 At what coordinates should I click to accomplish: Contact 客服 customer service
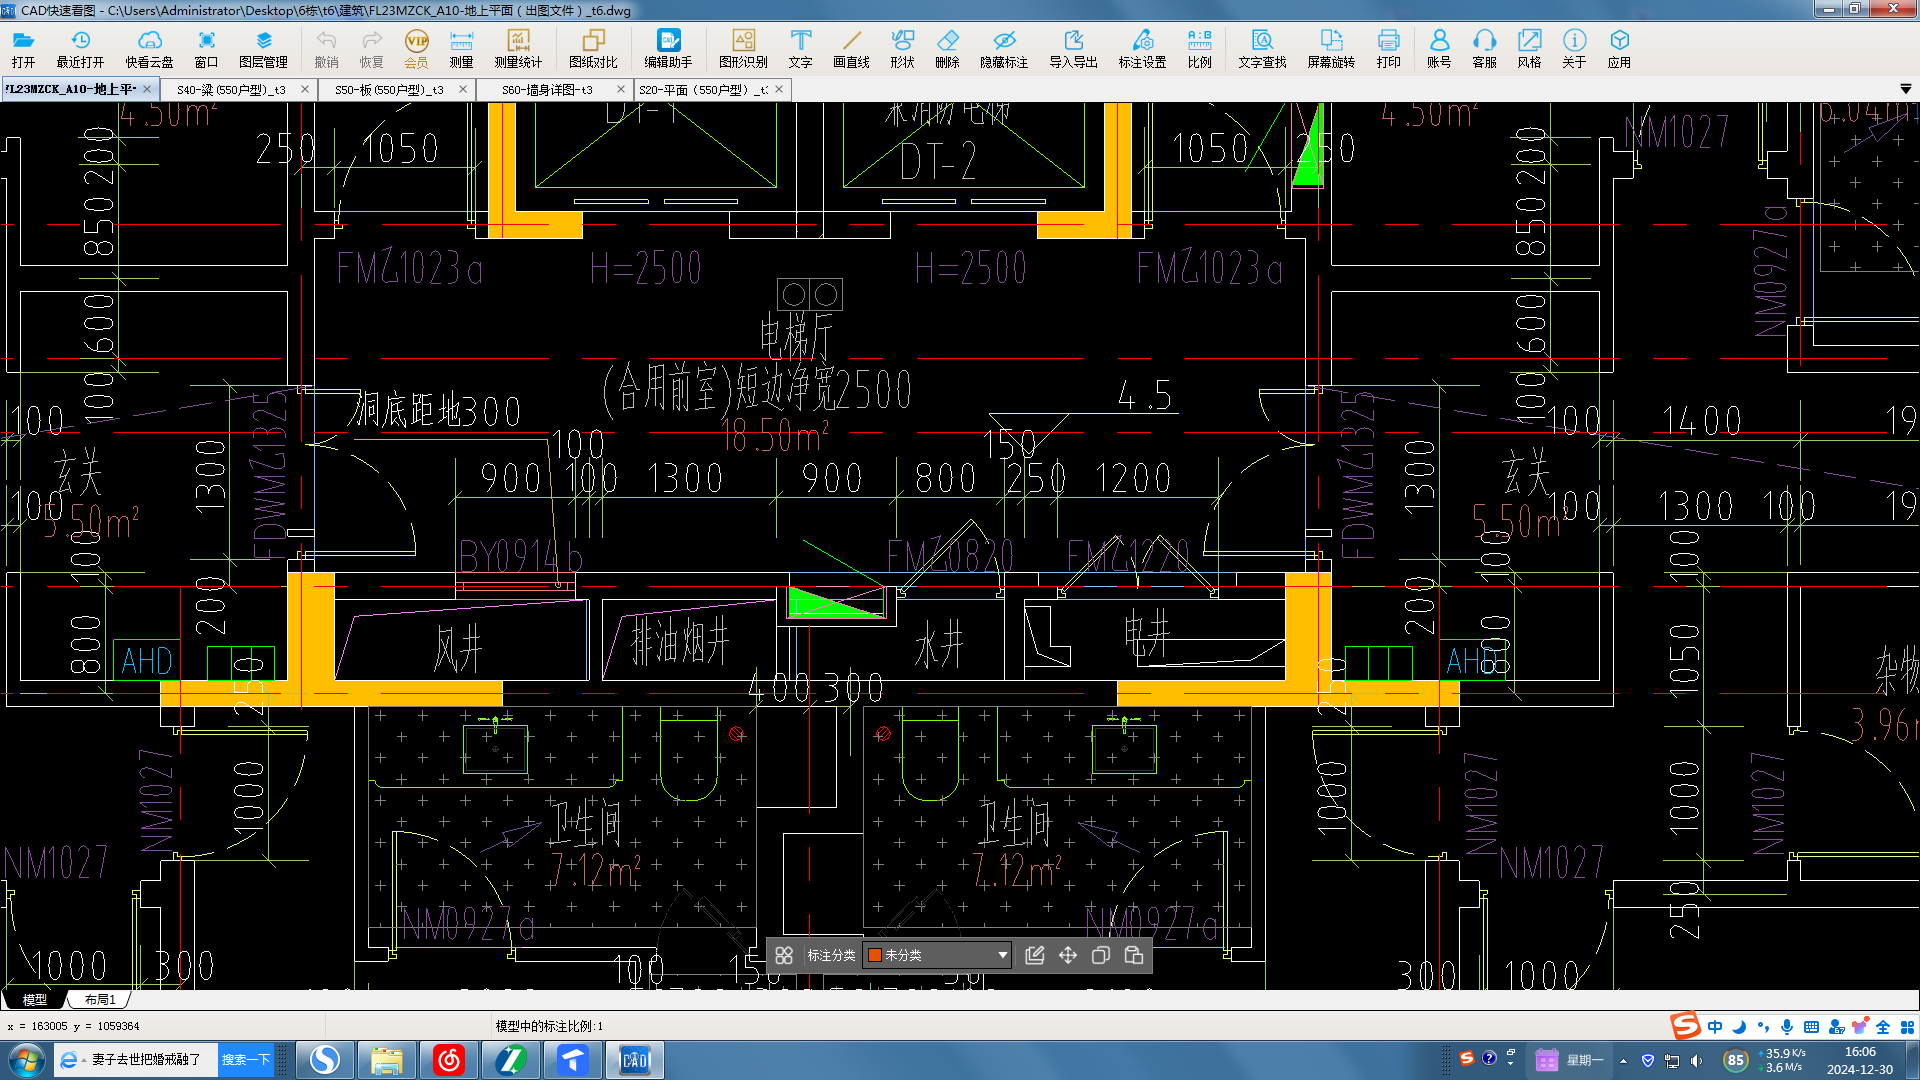tap(1484, 48)
